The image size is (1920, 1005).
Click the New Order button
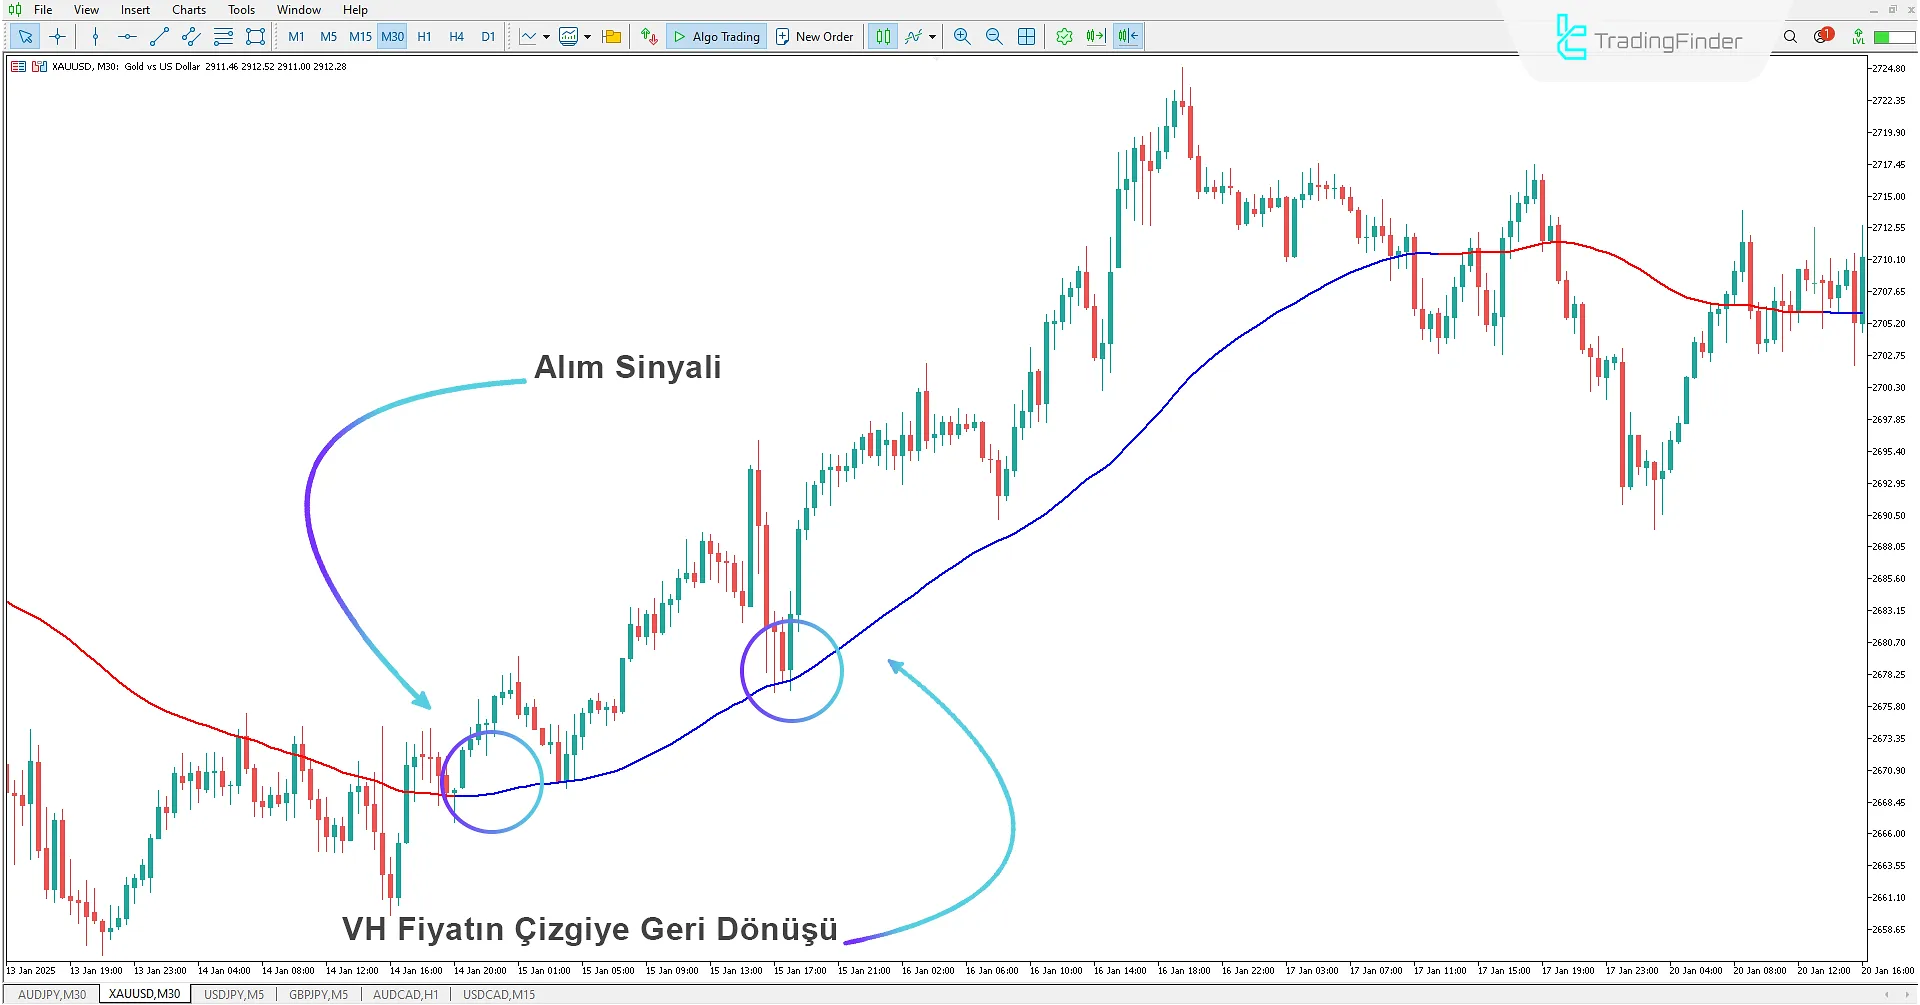[x=814, y=37]
